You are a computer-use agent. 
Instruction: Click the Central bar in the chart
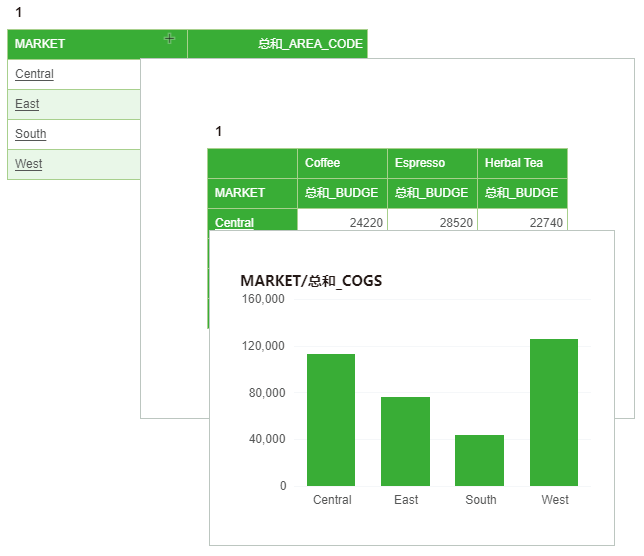[x=331, y=420]
